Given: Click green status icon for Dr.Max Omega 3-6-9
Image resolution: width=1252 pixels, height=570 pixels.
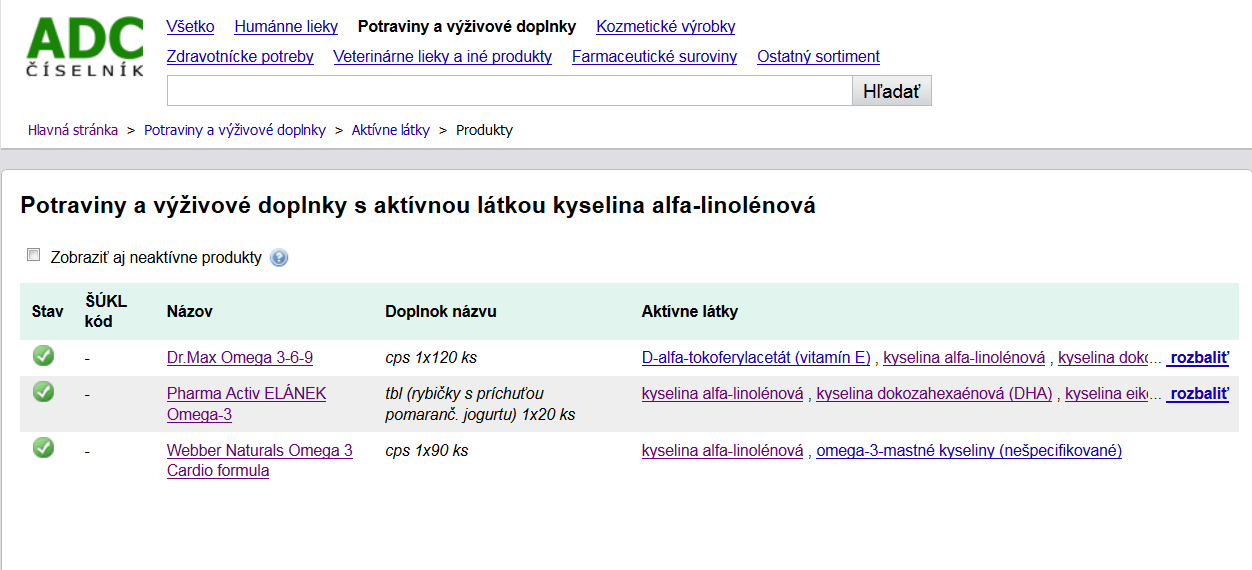Looking at the screenshot, I should (43, 355).
